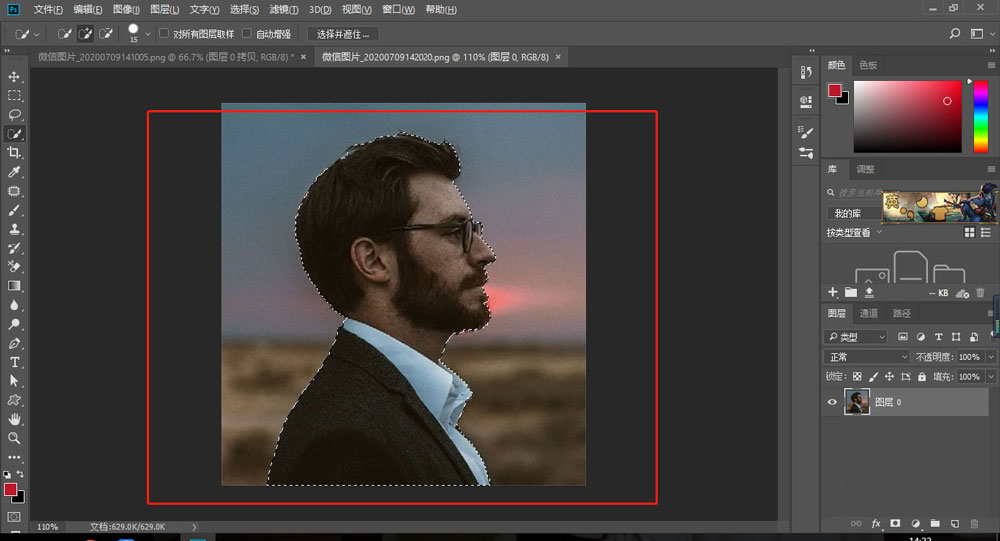Click the Add layer style fx icon
The height and width of the screenshot is (541, 1000).
876,523
